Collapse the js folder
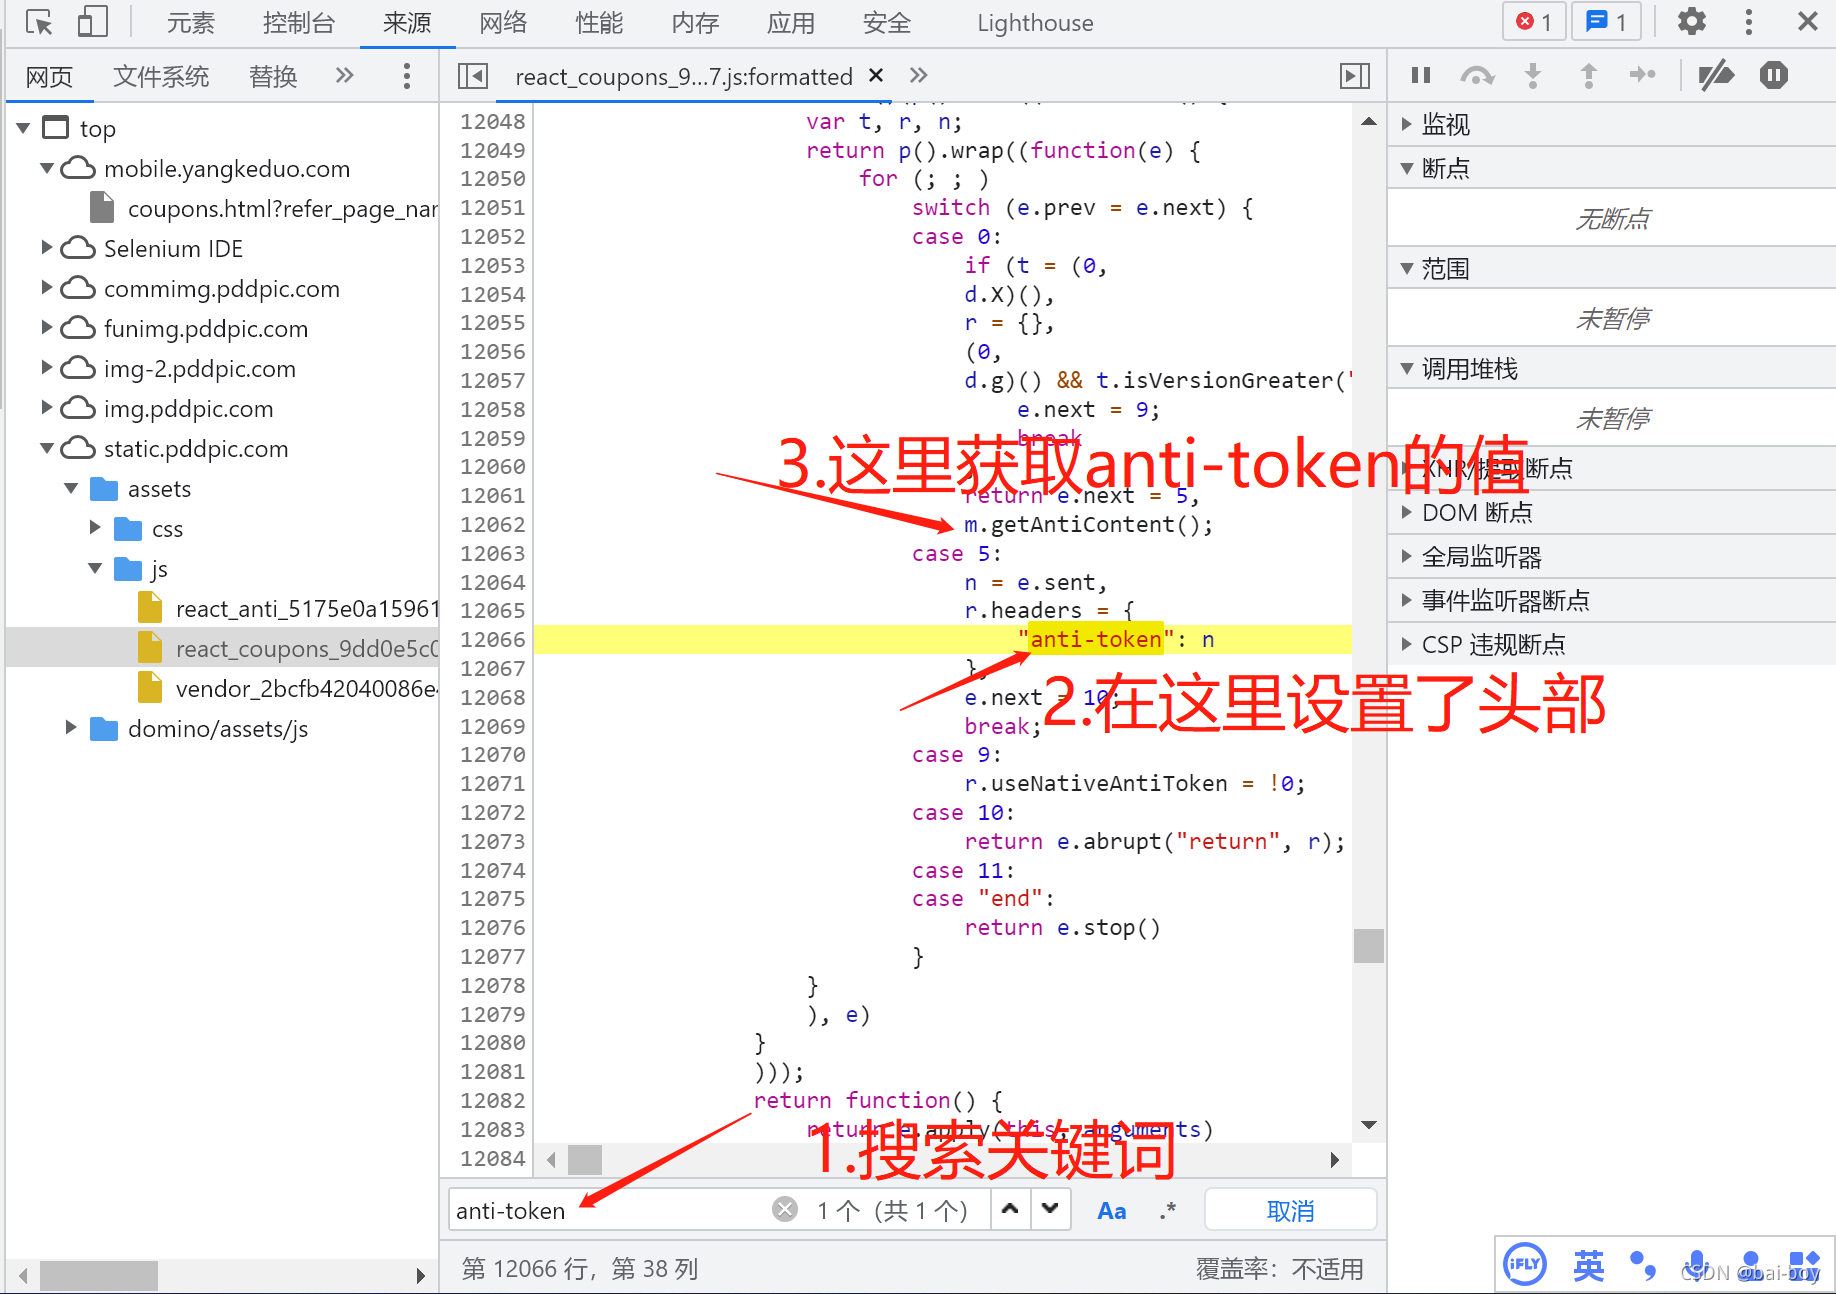This screenshot has width=1836, height=1294. (x=95, y=568)
